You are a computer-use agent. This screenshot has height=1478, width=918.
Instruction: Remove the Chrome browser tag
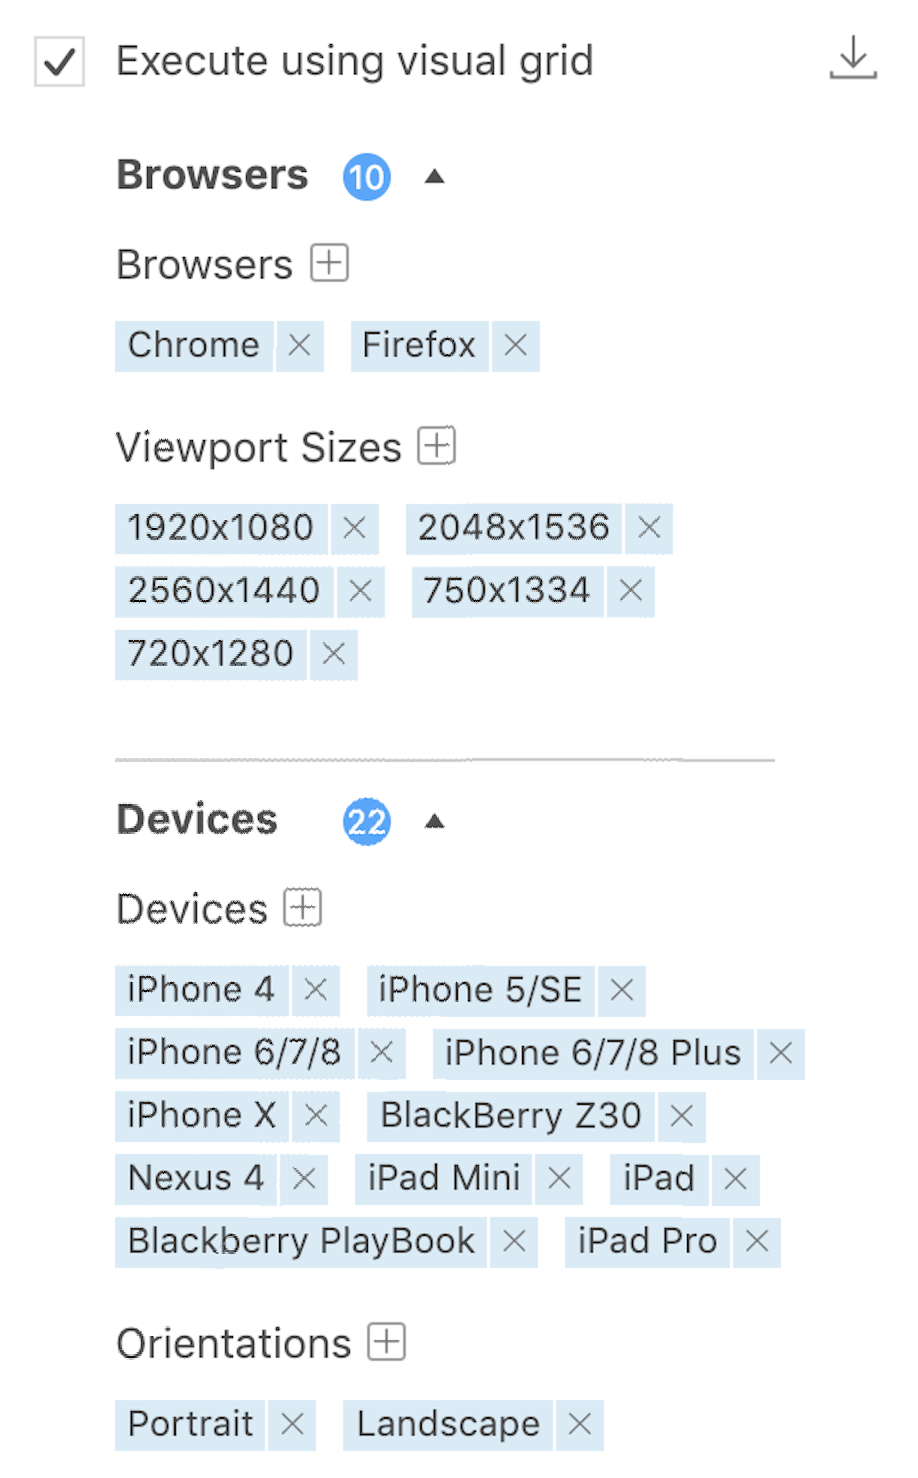click(299, 345)
